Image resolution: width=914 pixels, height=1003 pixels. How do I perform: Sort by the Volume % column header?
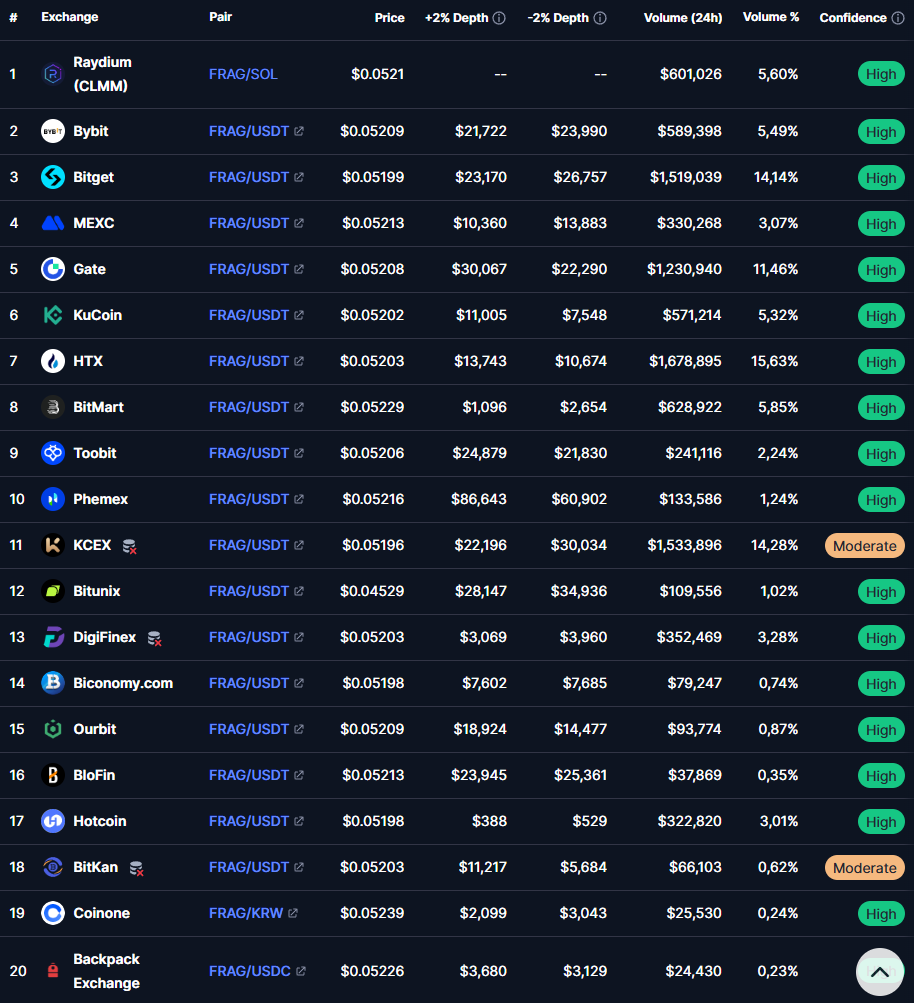(x=771, y=17)
